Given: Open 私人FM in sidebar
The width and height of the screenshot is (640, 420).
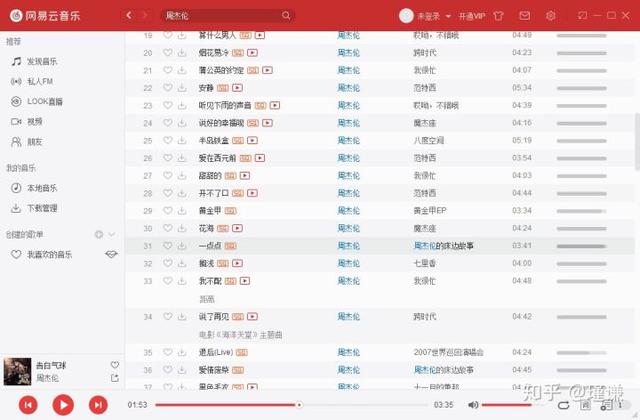Looking at the screenshot, I should click(x=32, y=81).
